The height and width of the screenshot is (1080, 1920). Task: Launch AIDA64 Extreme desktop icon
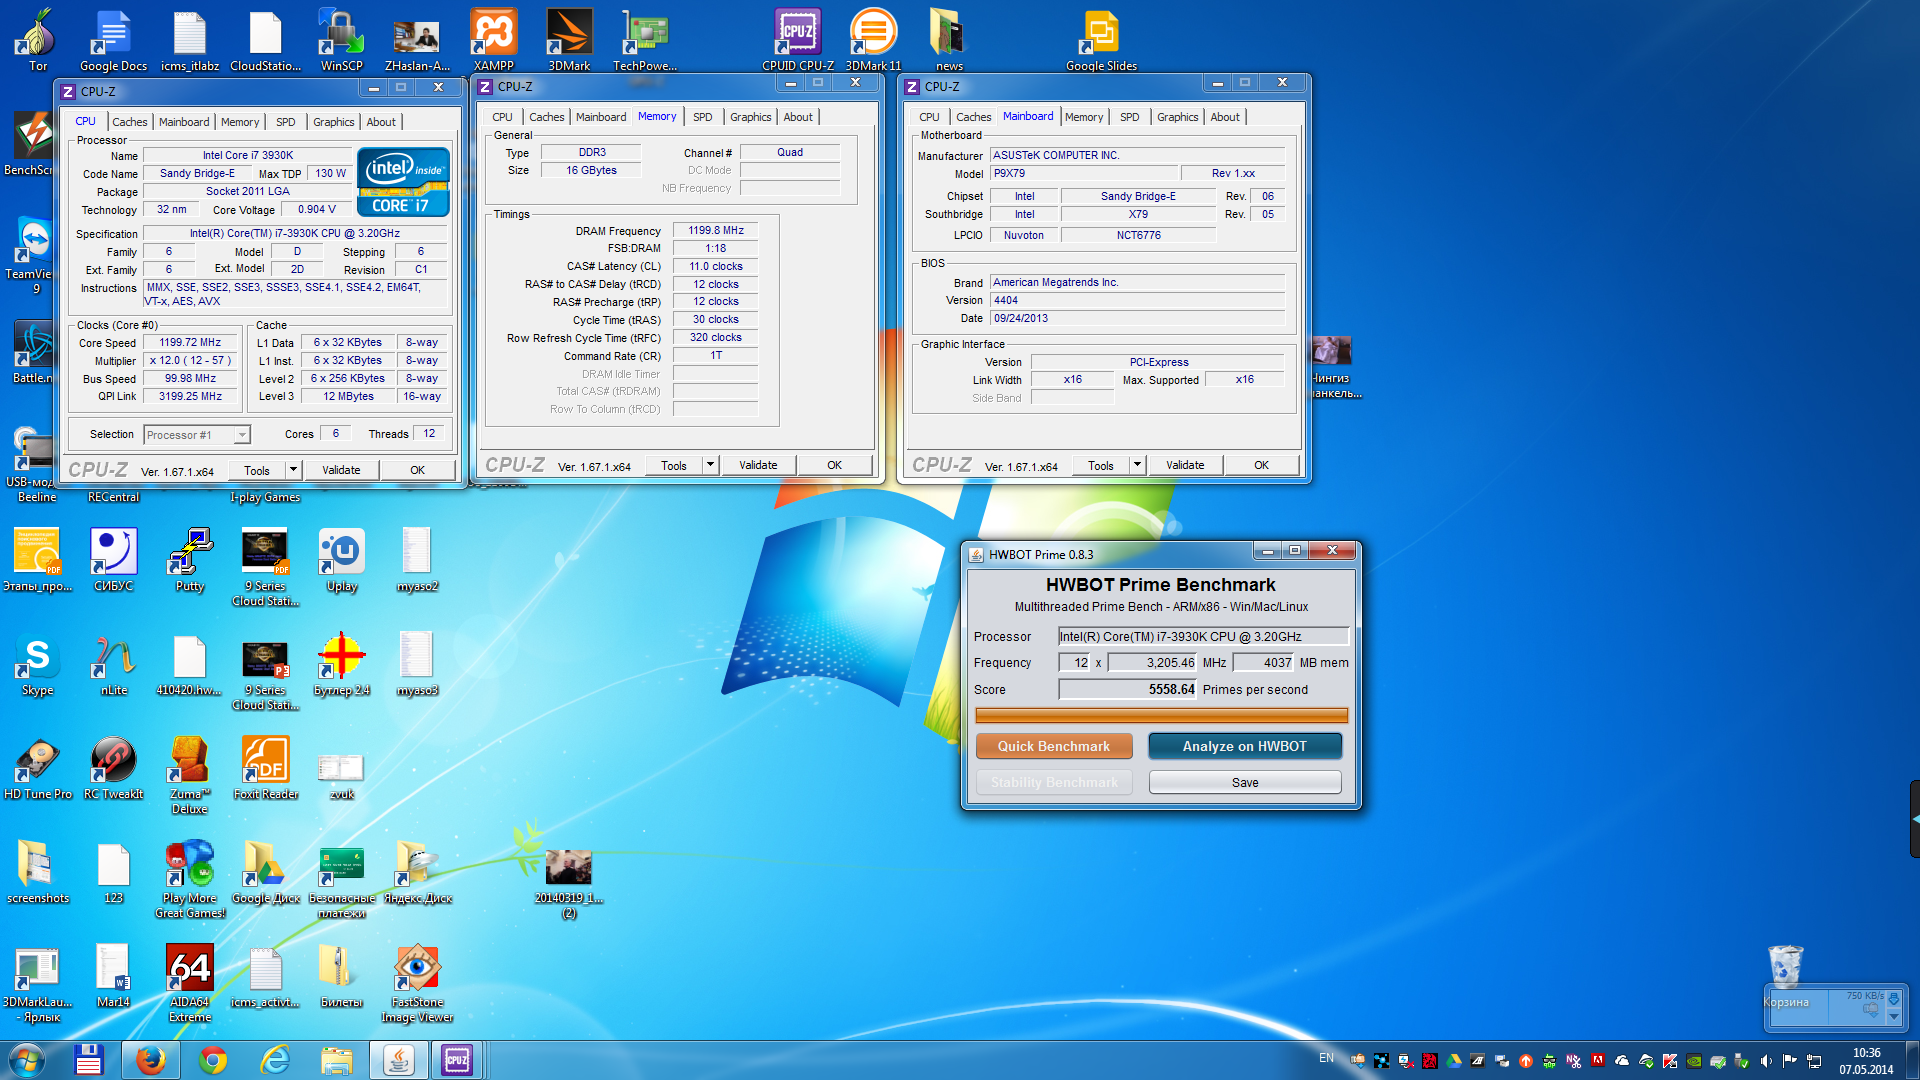[x=189, y=983]
